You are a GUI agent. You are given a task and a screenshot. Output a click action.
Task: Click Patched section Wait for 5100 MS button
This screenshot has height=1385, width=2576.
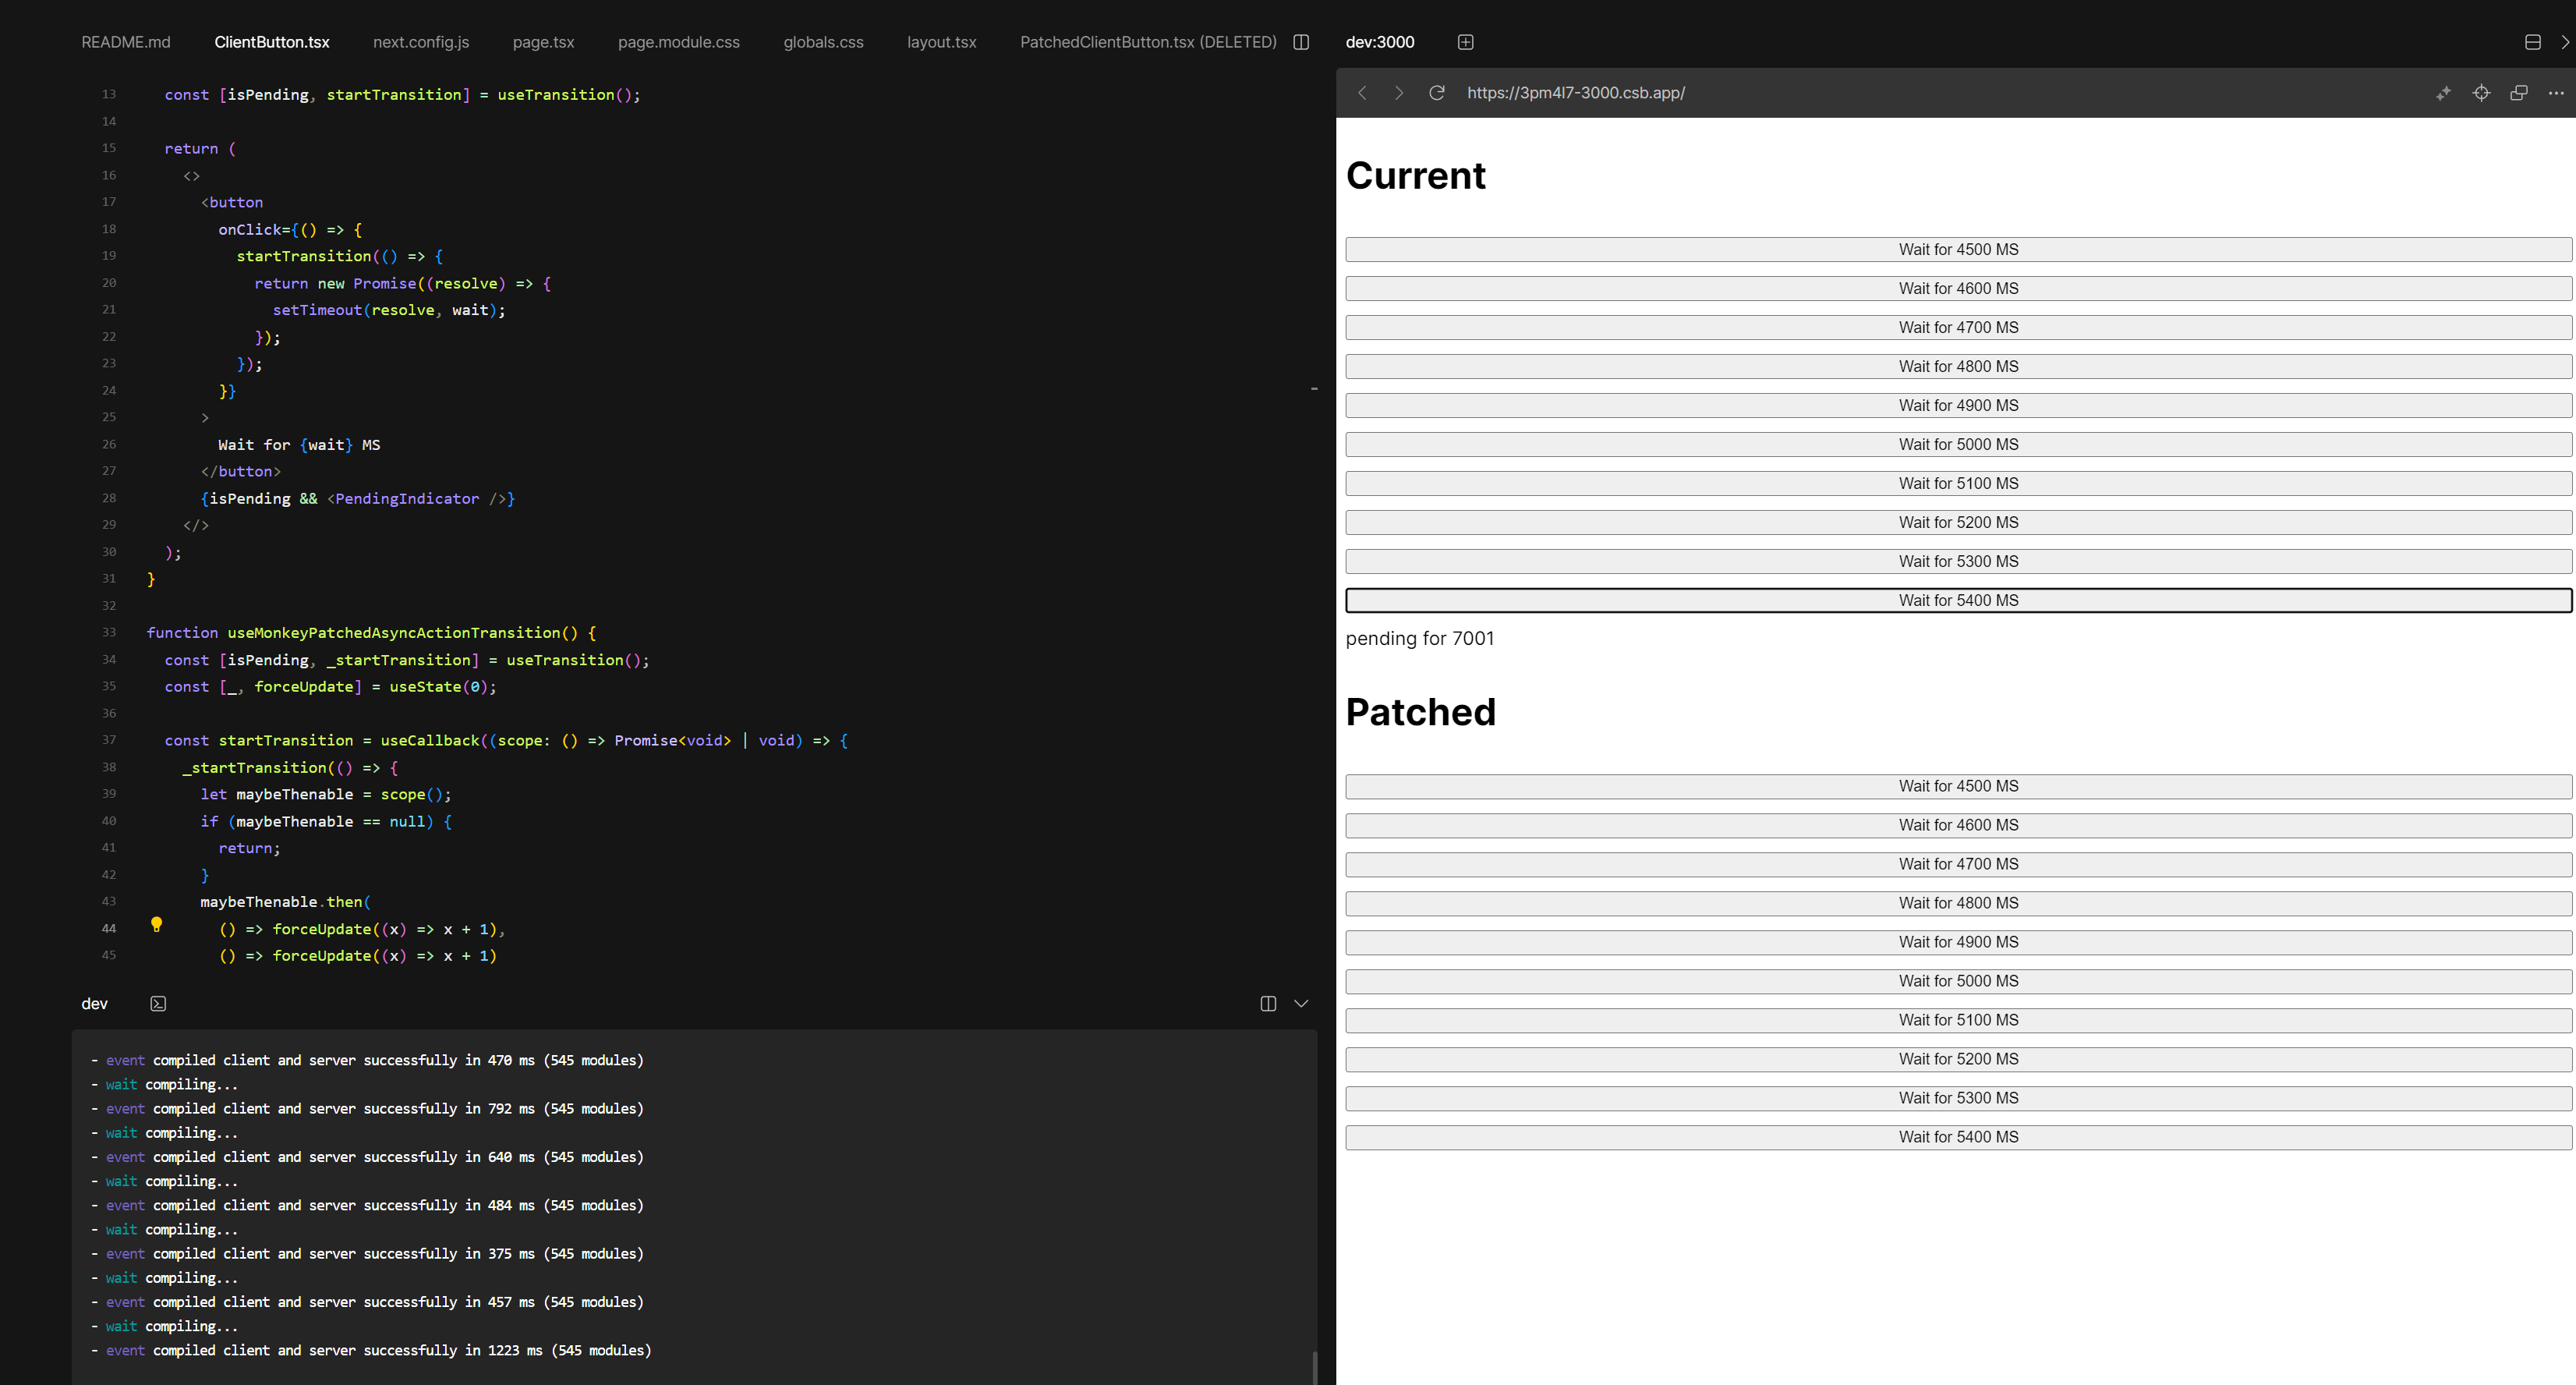1958,1020
